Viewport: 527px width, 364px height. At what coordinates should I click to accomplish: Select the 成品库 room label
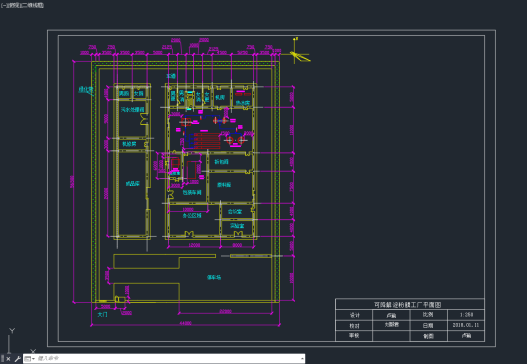point(132,184)
